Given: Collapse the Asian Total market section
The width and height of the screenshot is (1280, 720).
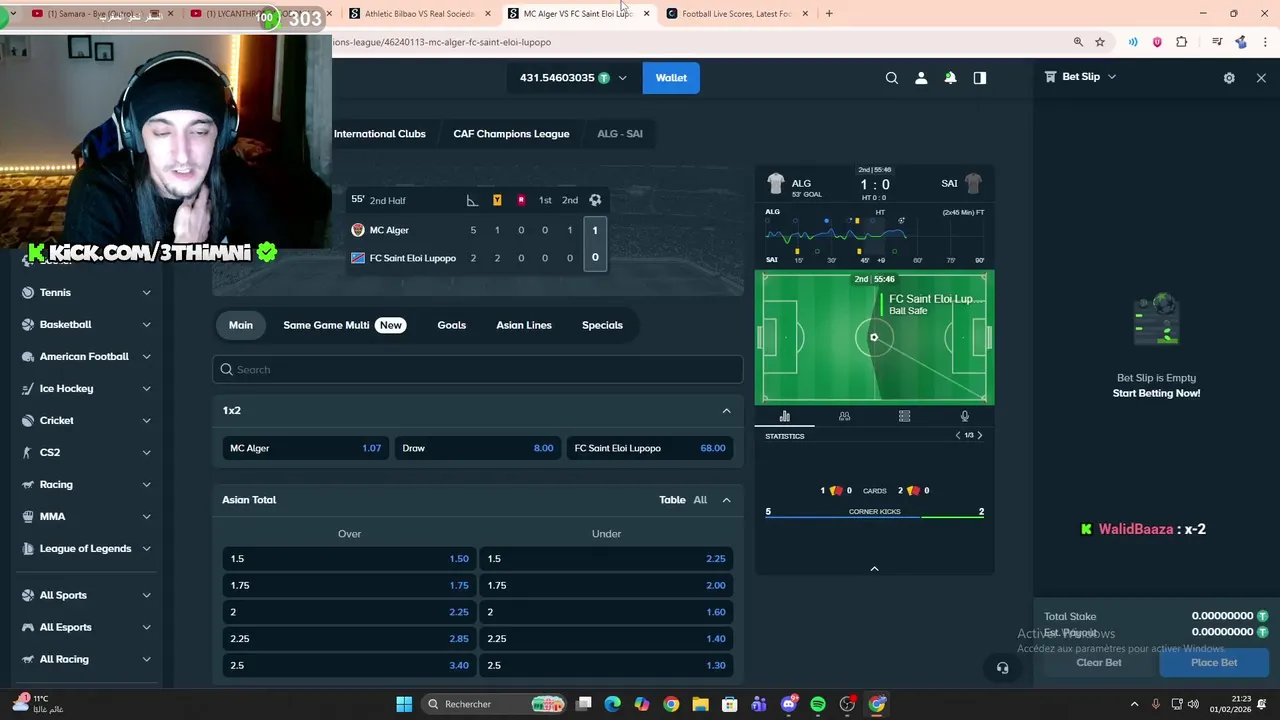Looking at the screenshot, I should (726, 500).
